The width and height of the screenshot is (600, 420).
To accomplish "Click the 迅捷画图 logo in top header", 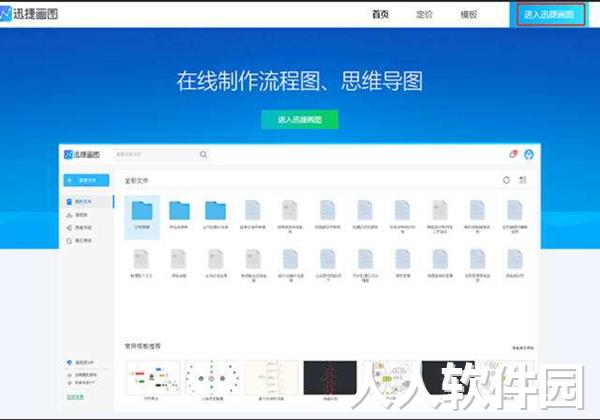I will tap(29, 14).
